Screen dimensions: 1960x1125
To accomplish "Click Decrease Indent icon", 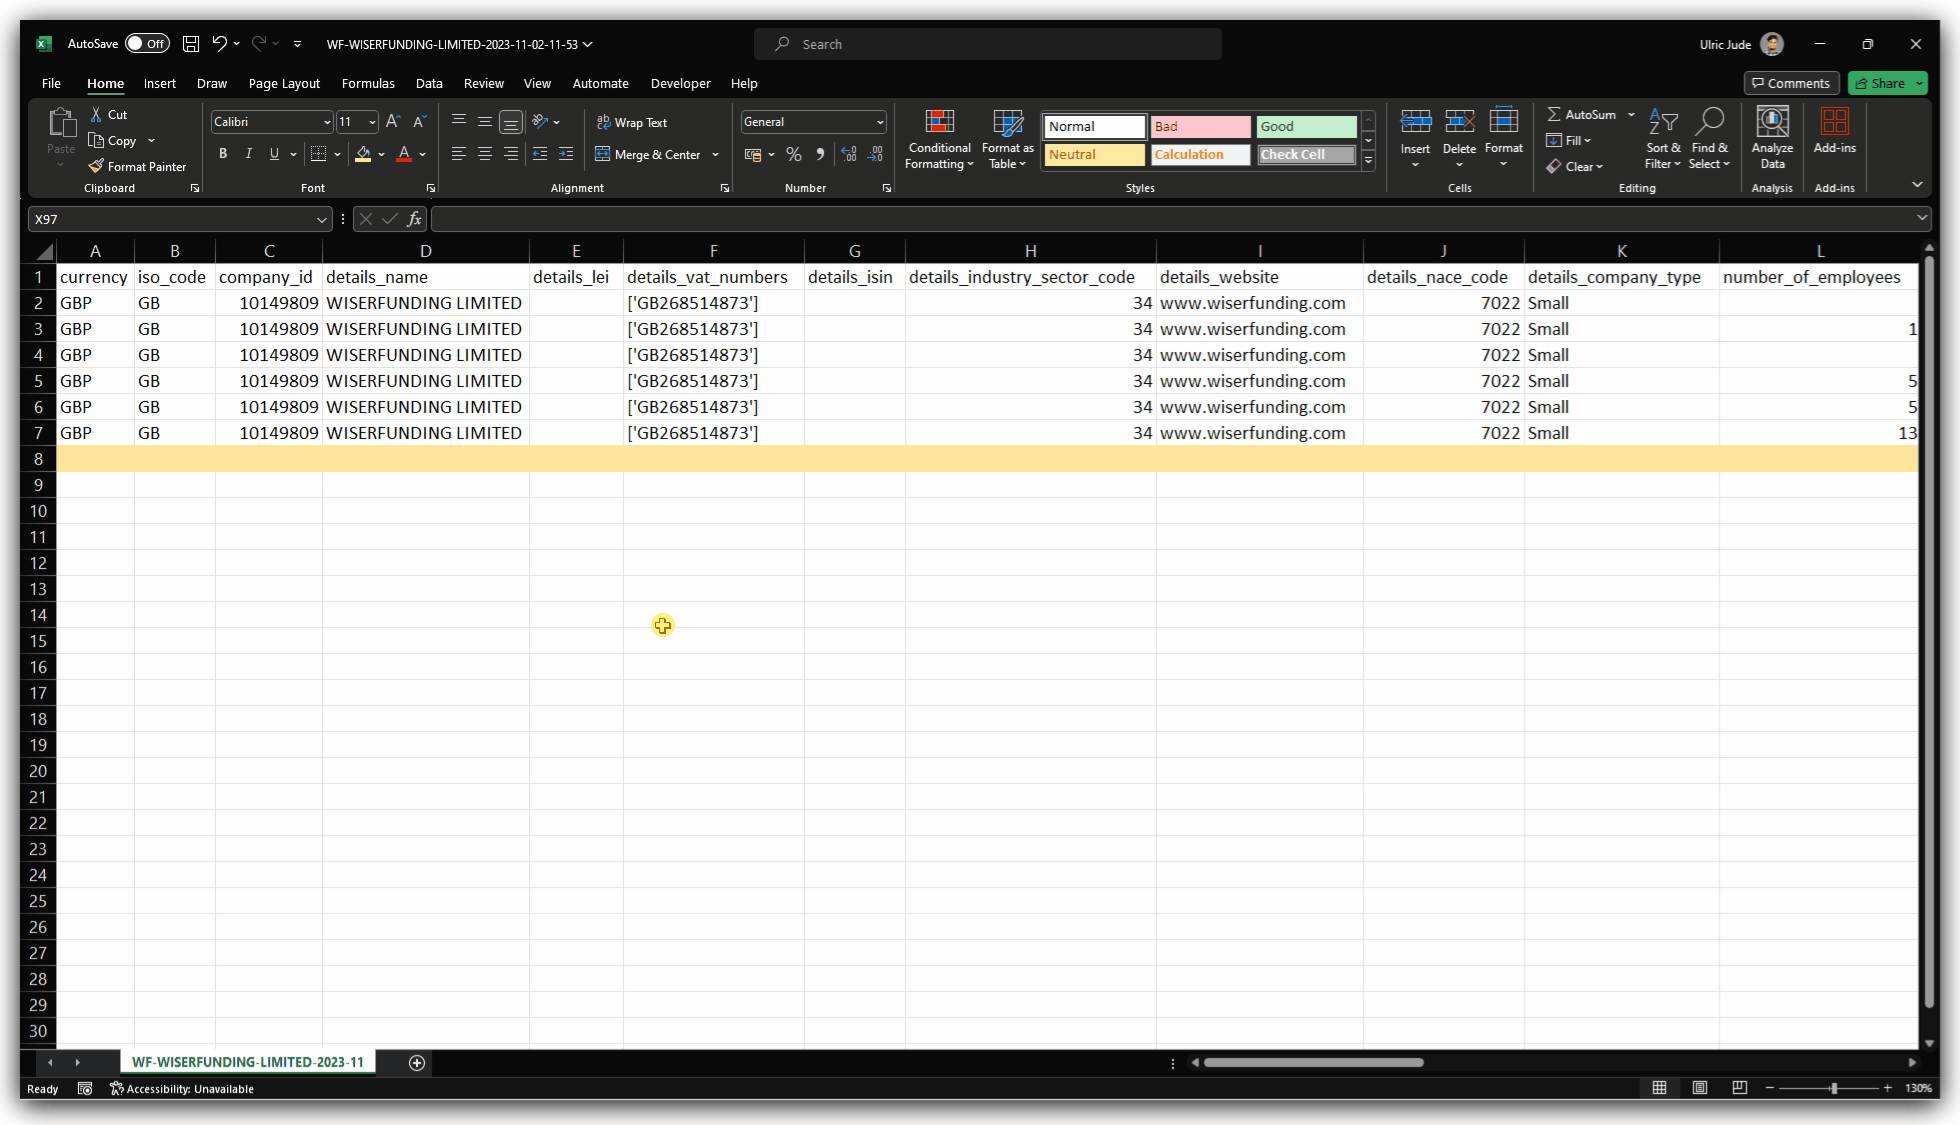I will click(x=540, y=154).
